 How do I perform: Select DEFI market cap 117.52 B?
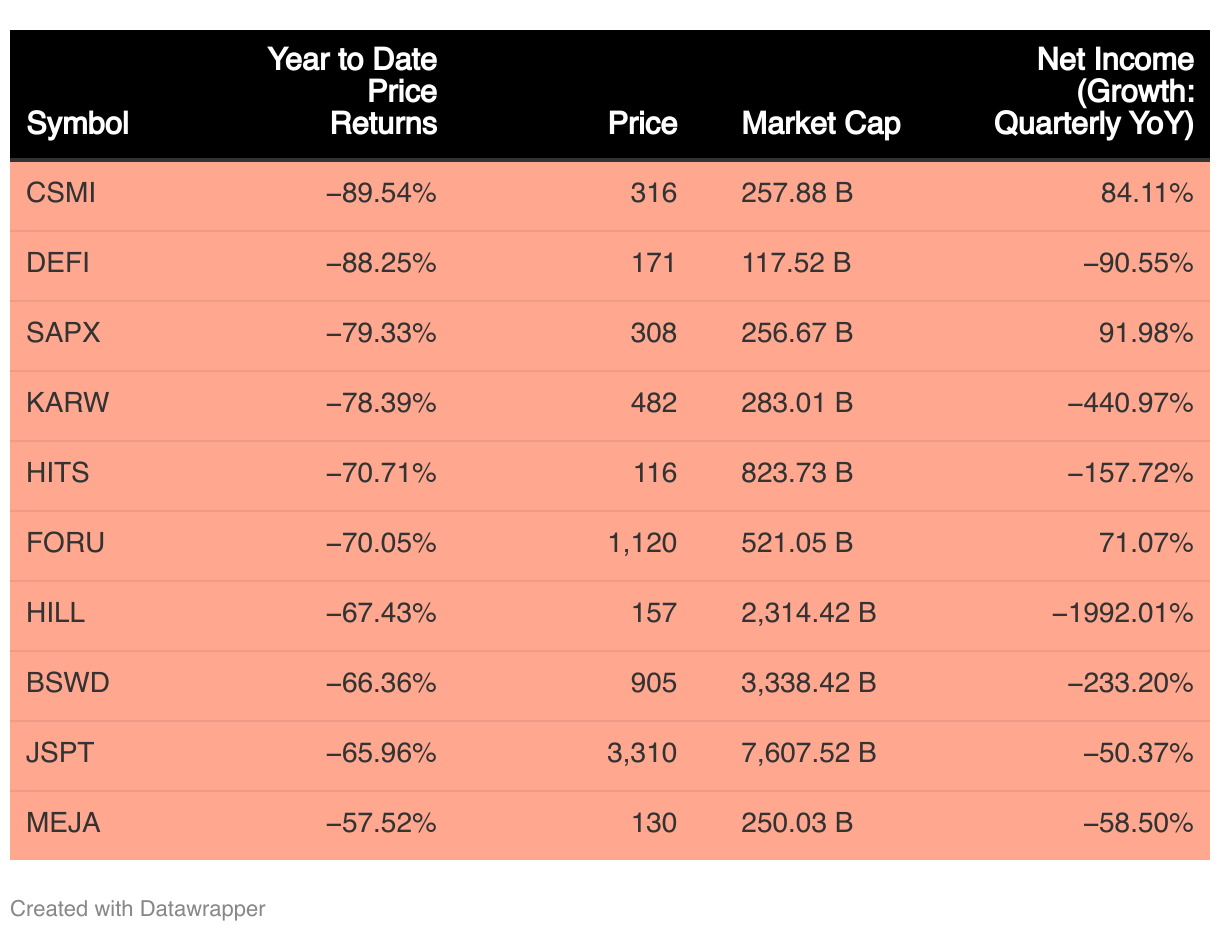coord(797,263)
